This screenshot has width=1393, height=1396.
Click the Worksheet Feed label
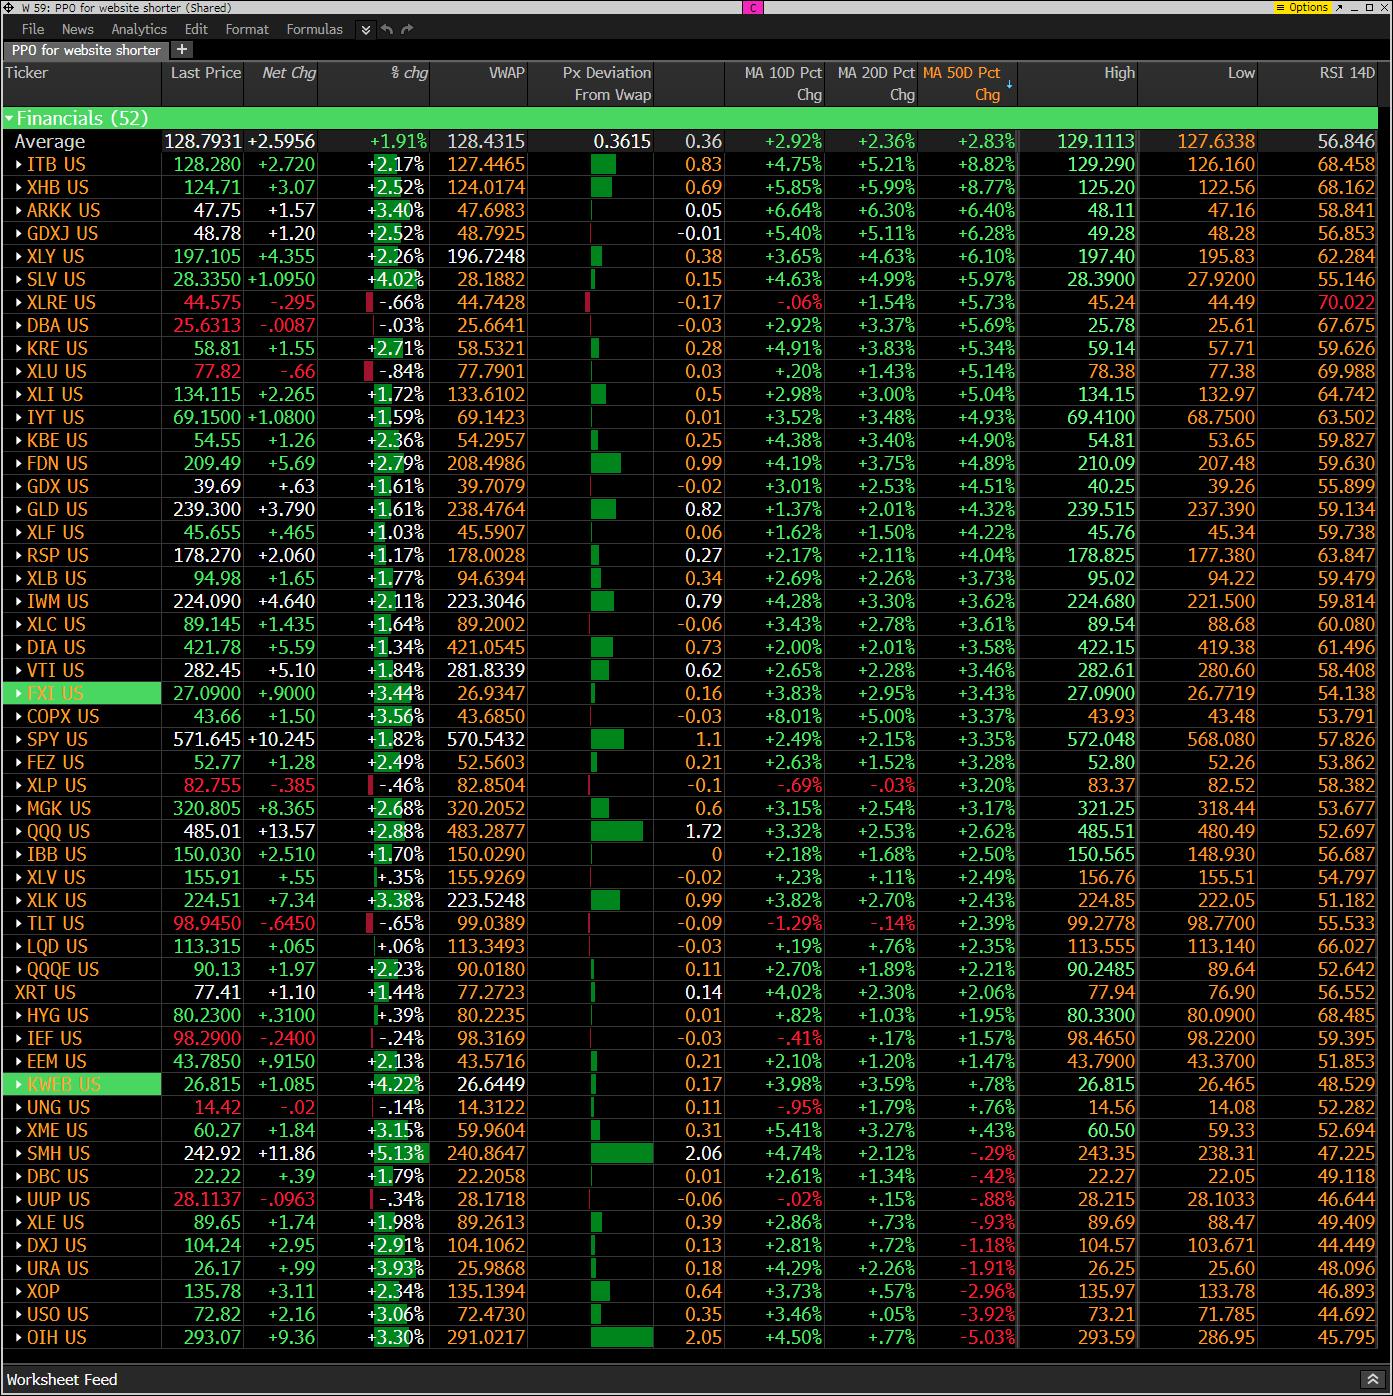(62, 1379)
